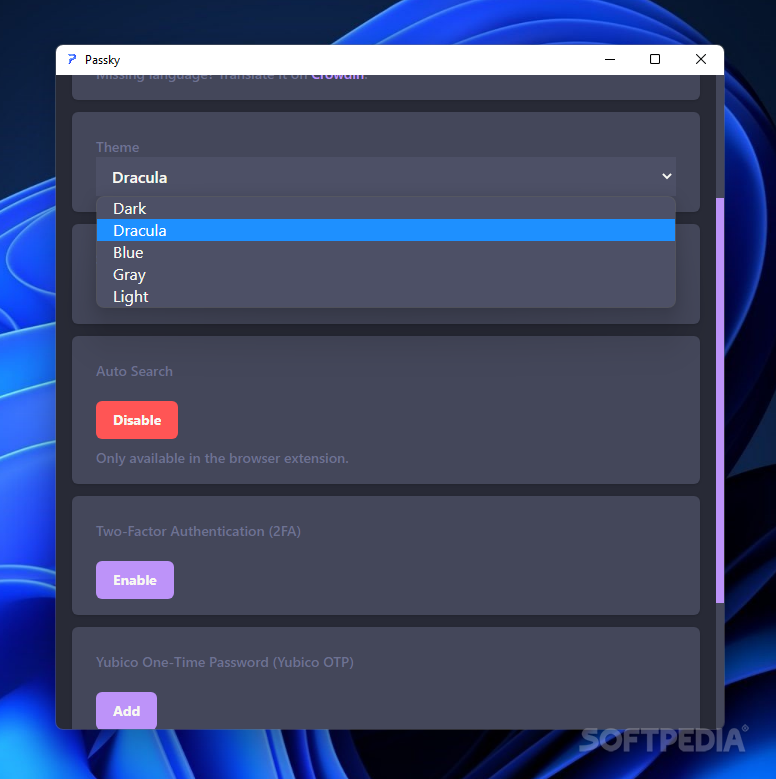Click the 'Only available in the browser extension.' note
The width and height of the screenshot is (776, 779).
tap(222, 458)
